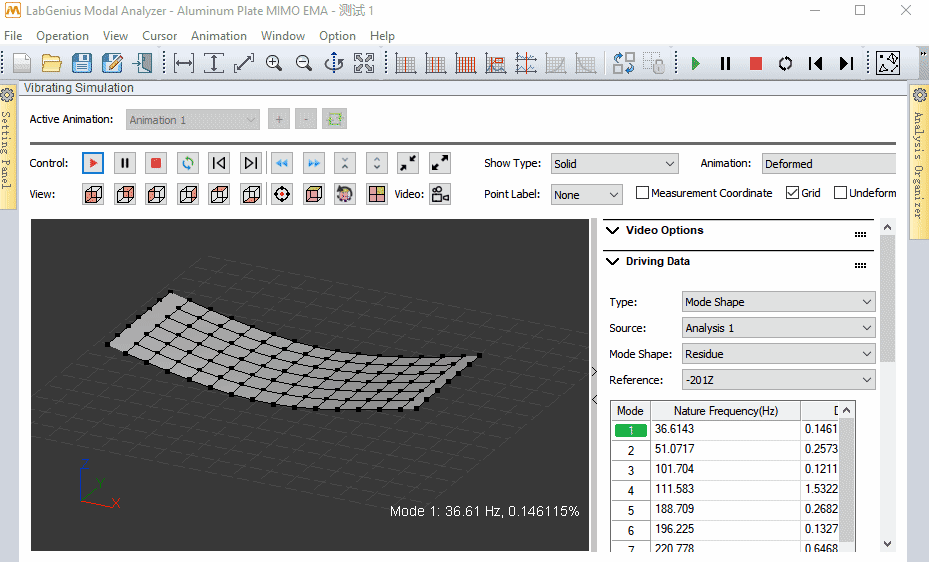The image size is (929, 562).
Task: Open the Source Analysis 1 dropdown
Action: (x=779, y=328)
